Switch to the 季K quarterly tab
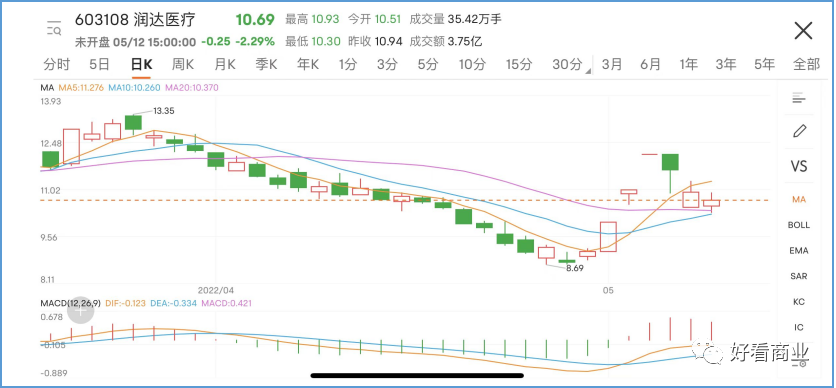 click(266, 65)
